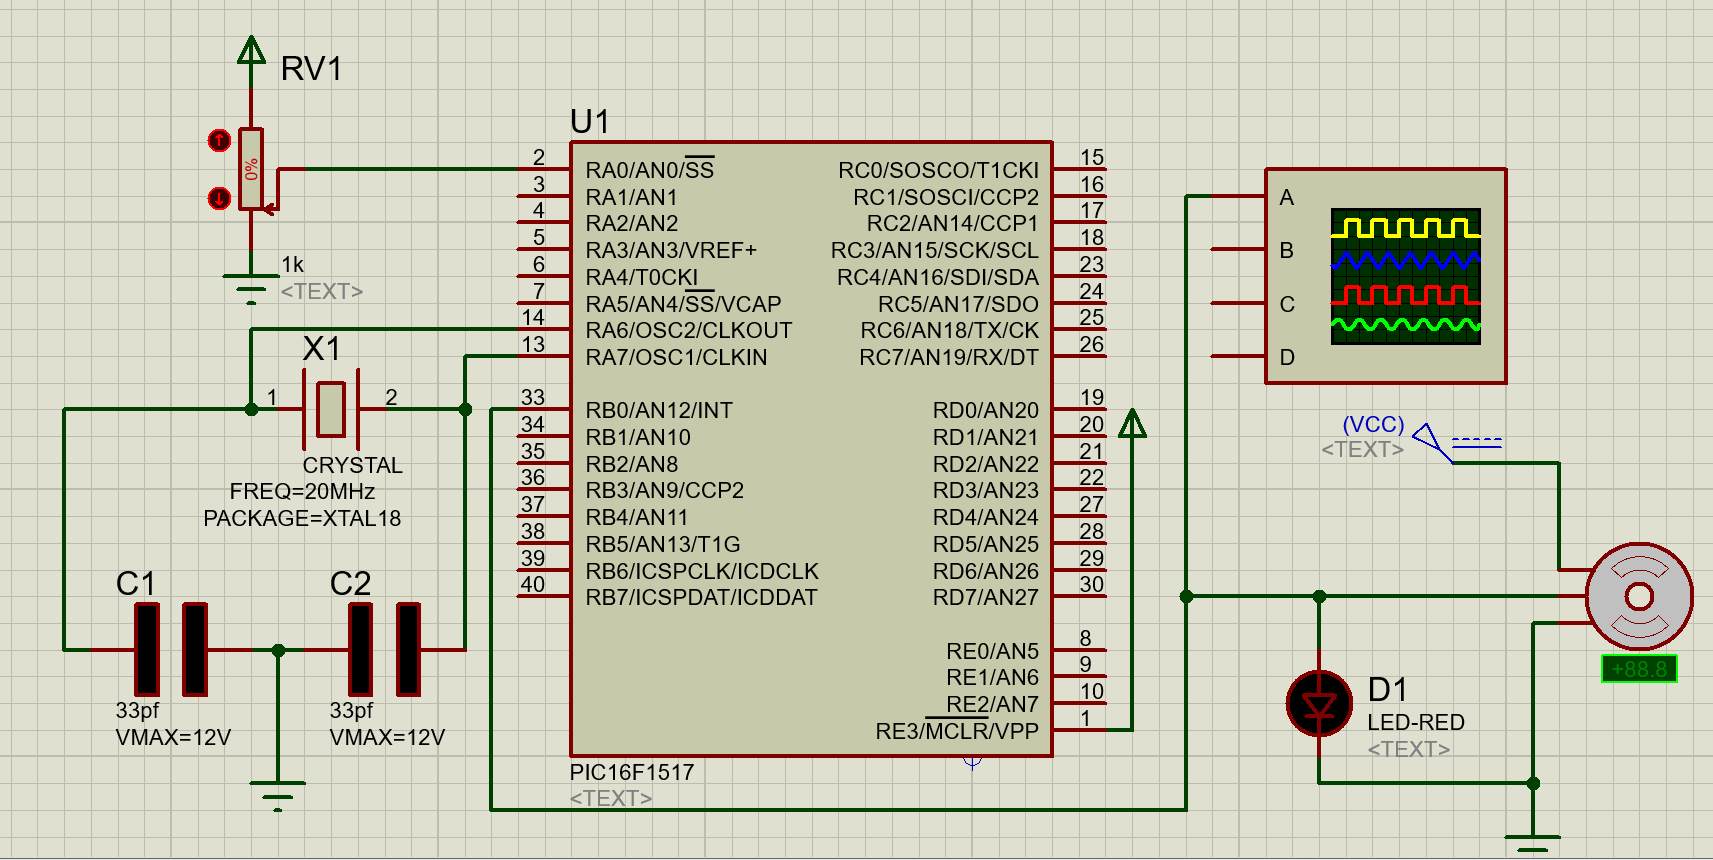Screen dimensions: 1713x860
Task: Click the oscilloscope waveform display
Action: (x=1405, y=277)
